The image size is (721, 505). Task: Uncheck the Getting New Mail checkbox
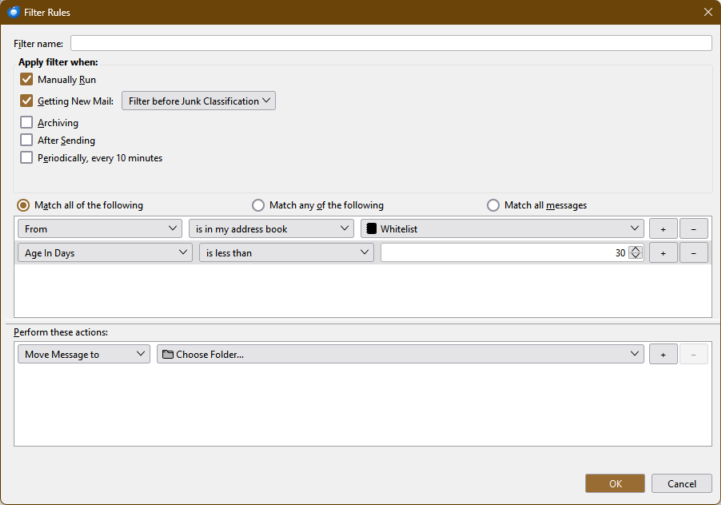[27, 101]
